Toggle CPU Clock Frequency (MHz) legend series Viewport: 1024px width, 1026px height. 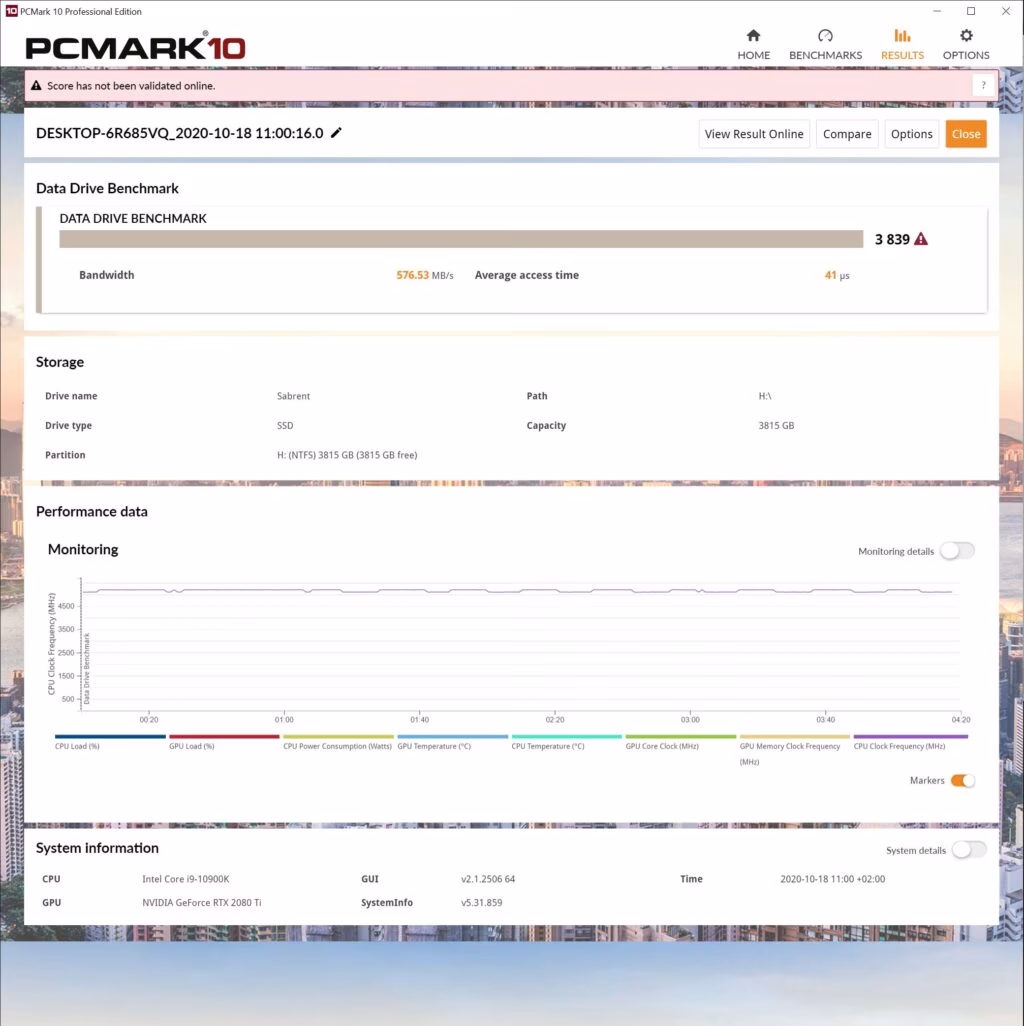coord(910,741)
